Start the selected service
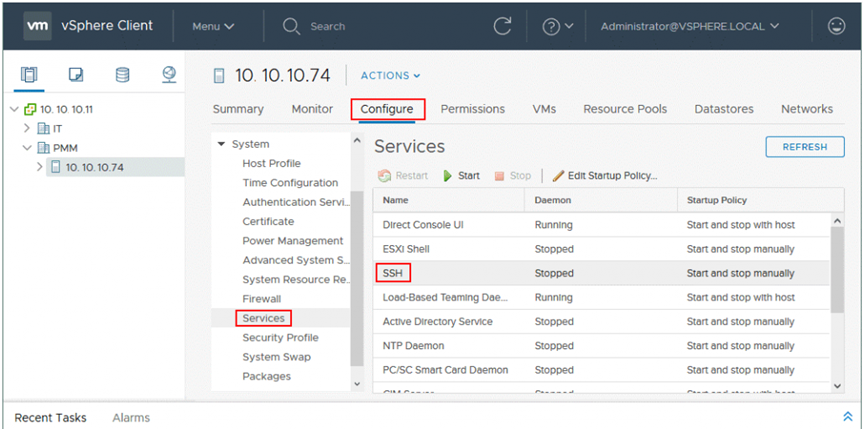The image size is (865, 429). point(462,176)
